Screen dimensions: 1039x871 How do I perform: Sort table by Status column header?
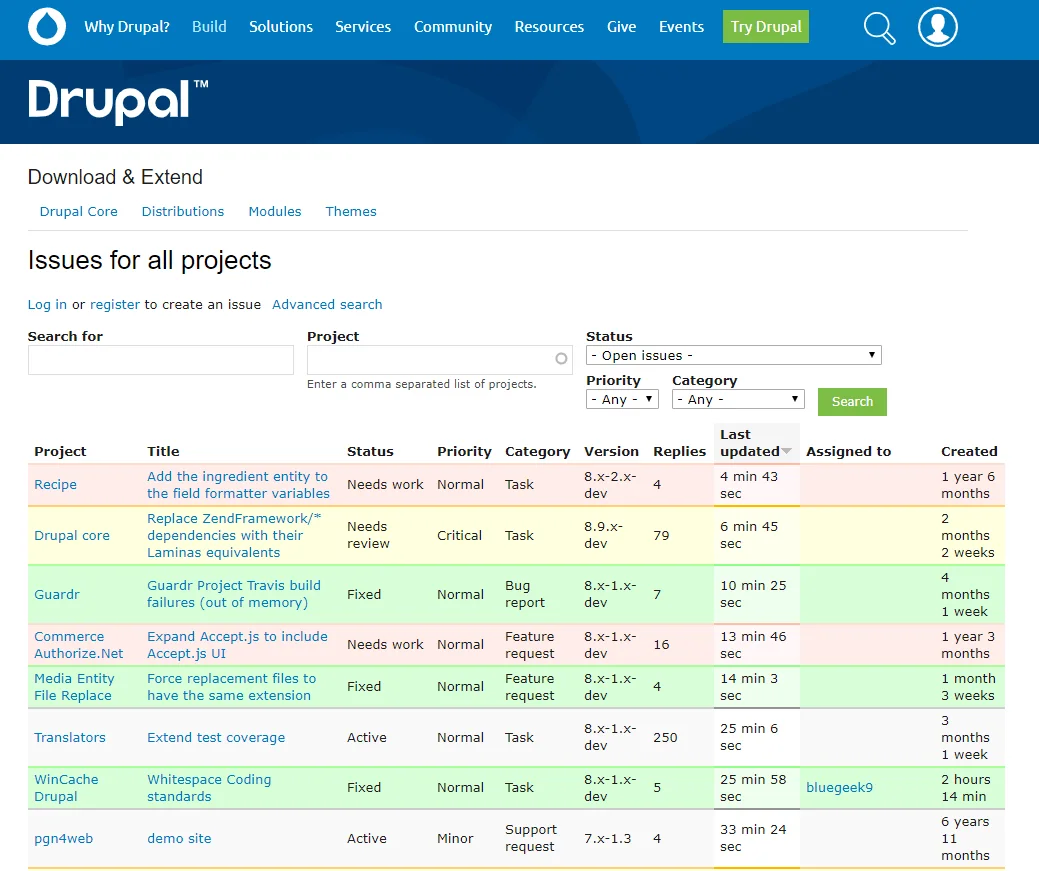point(370,451)
